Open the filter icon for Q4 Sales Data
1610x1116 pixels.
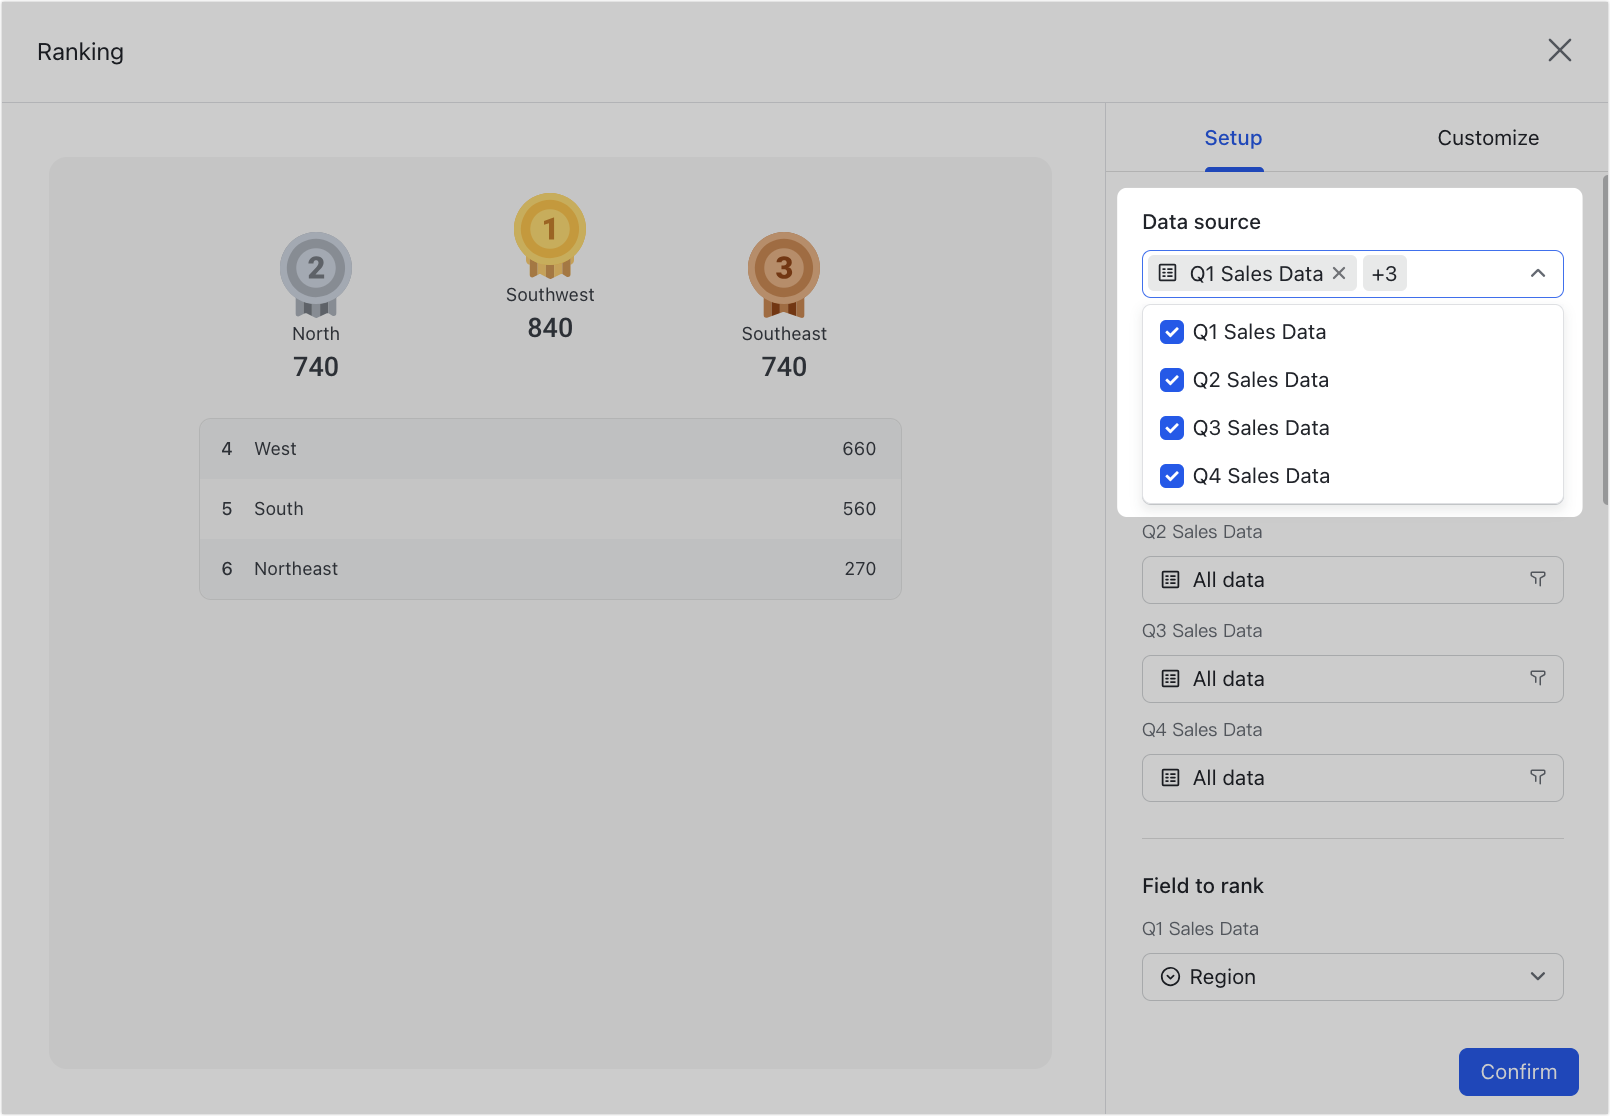[1538, 777]
